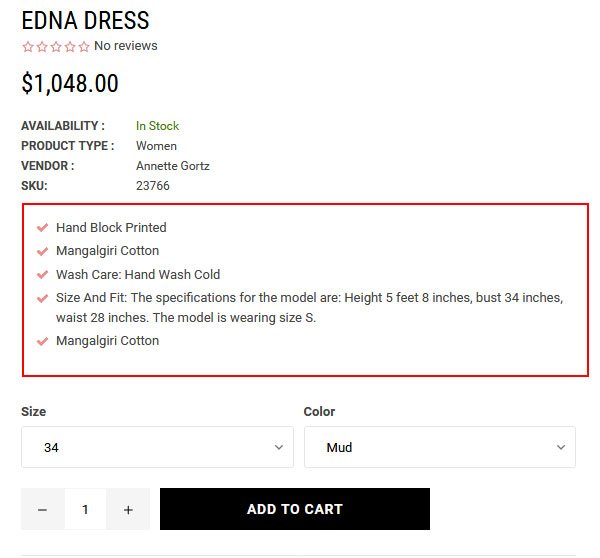Click the EDNA DRESS product title
600x558 pixels.
(x=85, y=20)
